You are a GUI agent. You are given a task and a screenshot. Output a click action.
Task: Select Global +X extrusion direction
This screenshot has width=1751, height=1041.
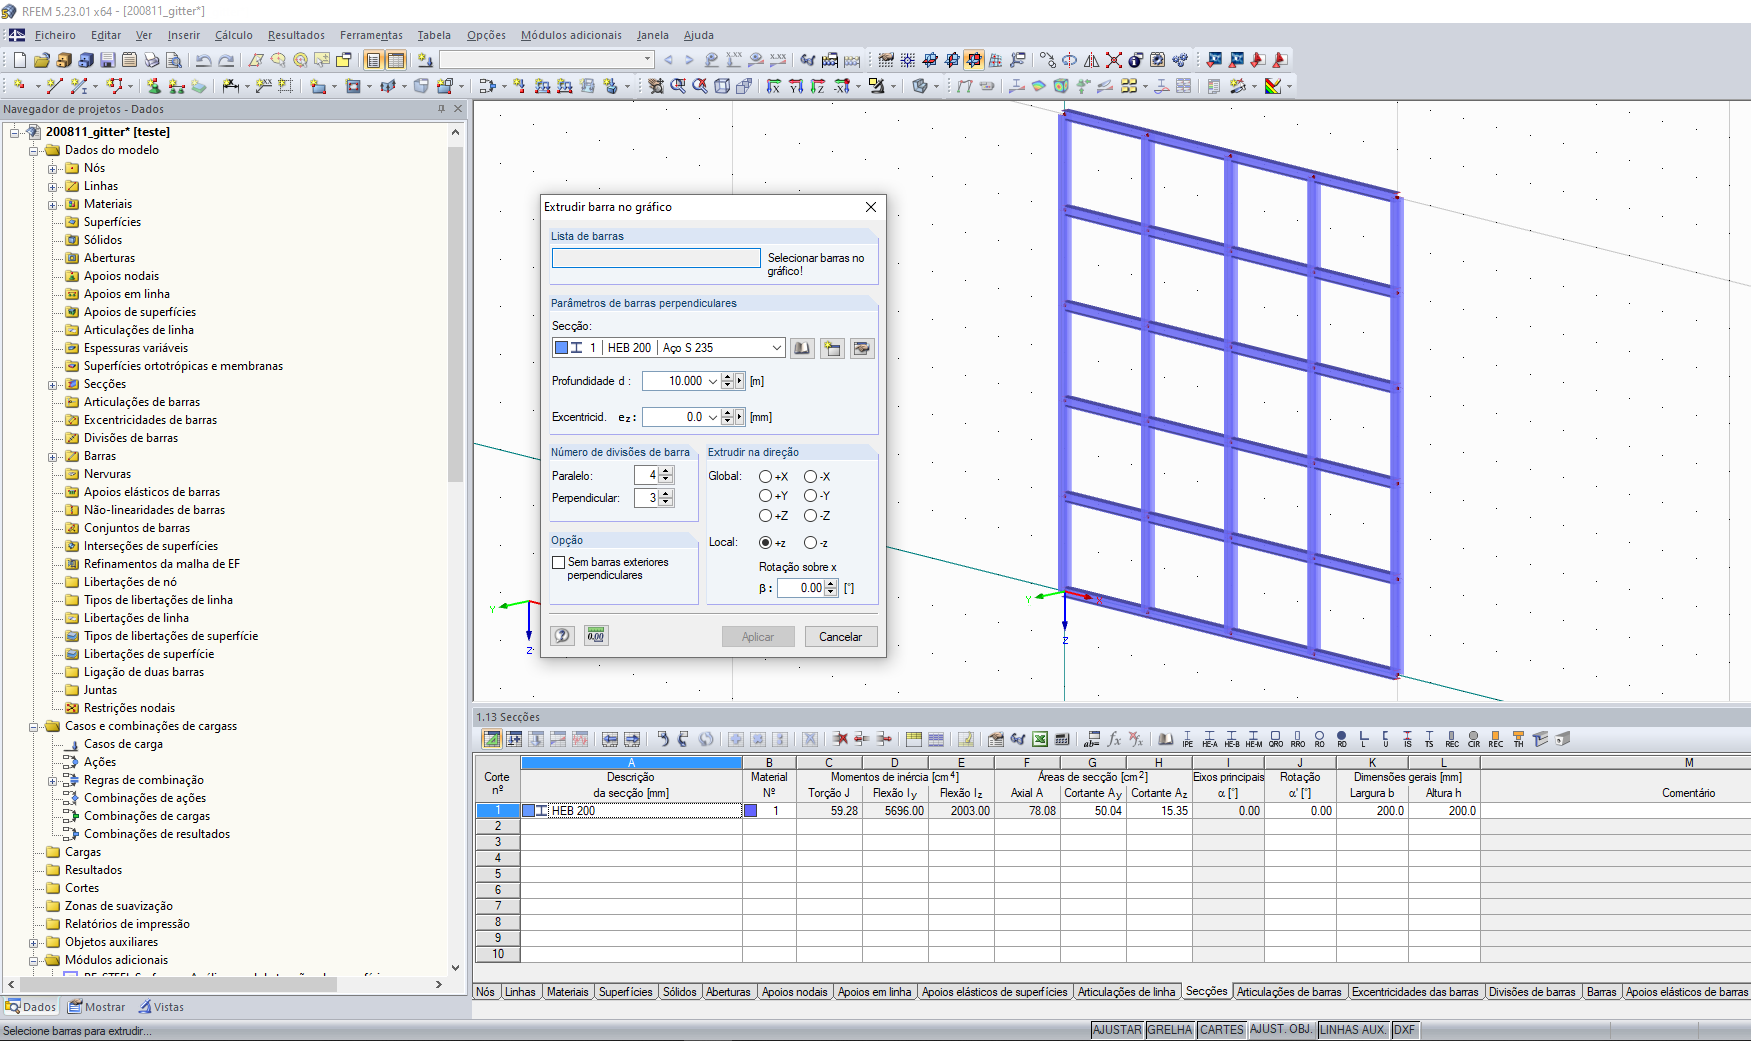click(x=765, y=477)
